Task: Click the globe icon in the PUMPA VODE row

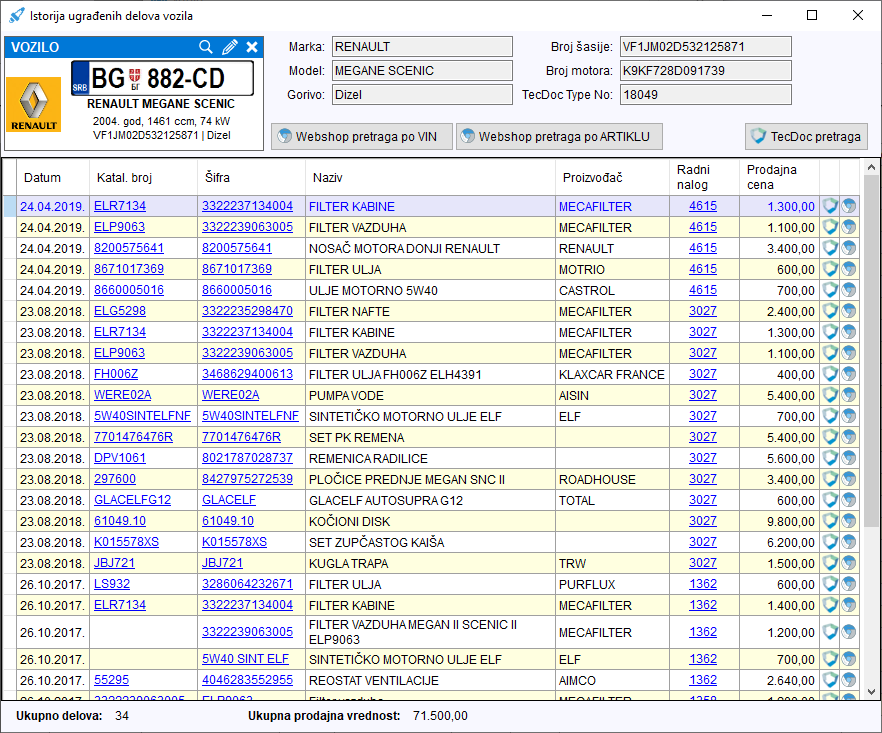Action: click(x=849, y=395)
